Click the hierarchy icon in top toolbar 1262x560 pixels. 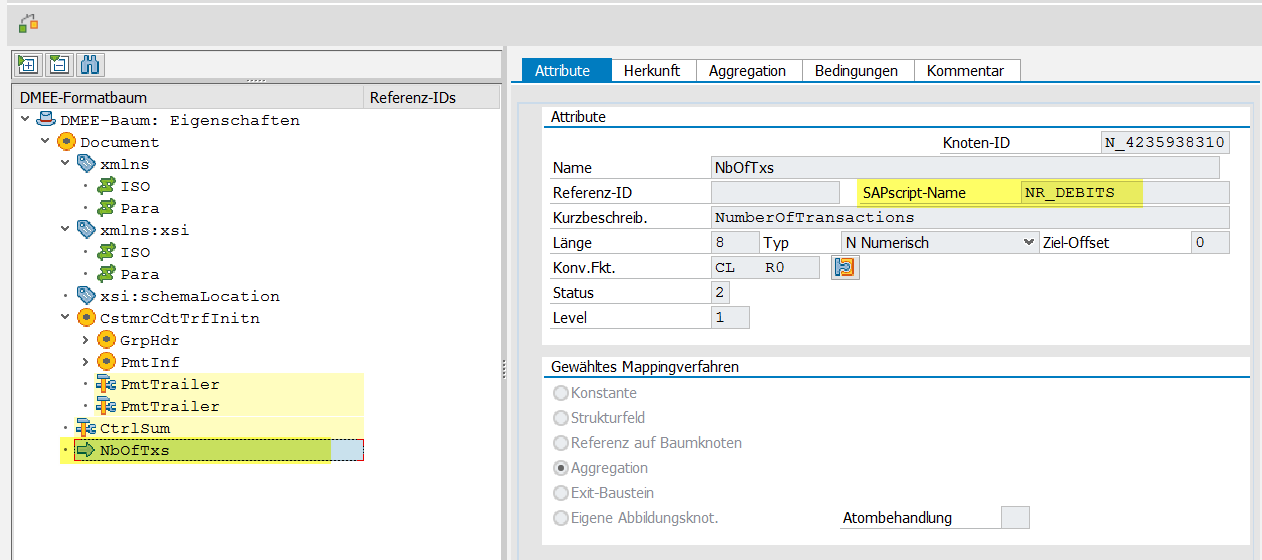pyautogui.click(x=29, y=22)
